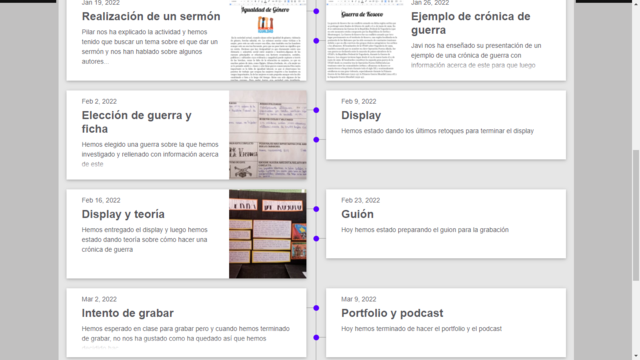Open the 'Display' entry from Feb 9
Image resolution: width=640 pixels, height=360 pixels.
[361, 116]
